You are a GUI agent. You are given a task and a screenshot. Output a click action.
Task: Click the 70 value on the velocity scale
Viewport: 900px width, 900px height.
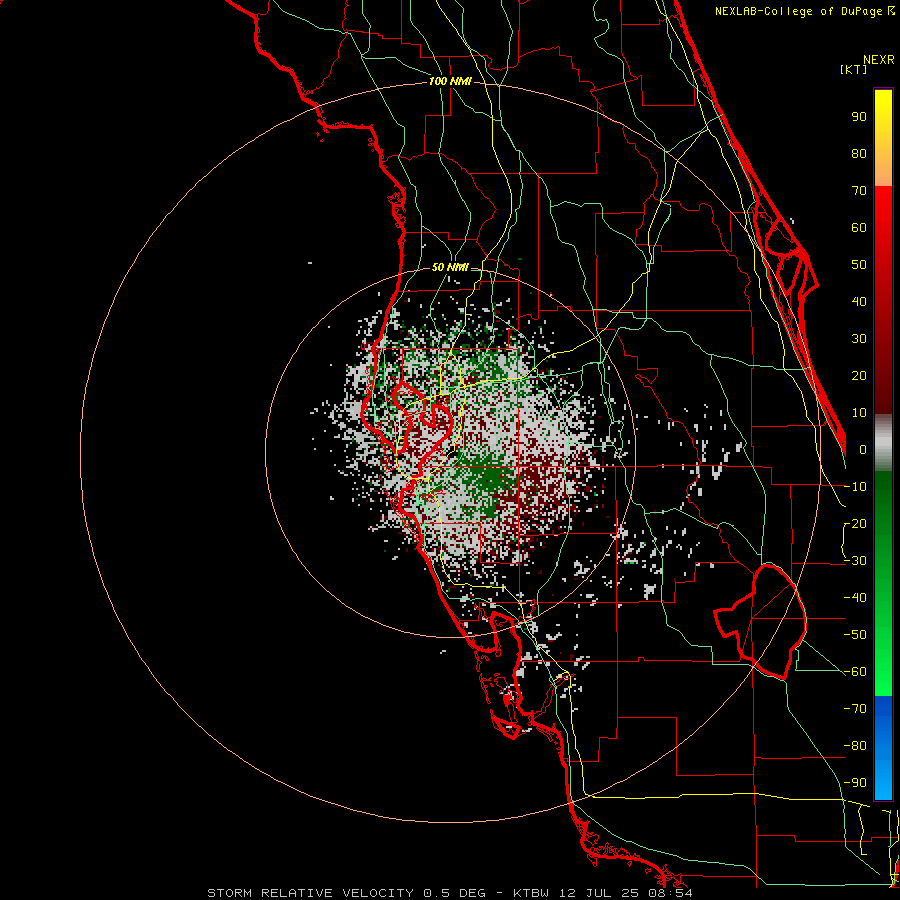click(859, 191)
